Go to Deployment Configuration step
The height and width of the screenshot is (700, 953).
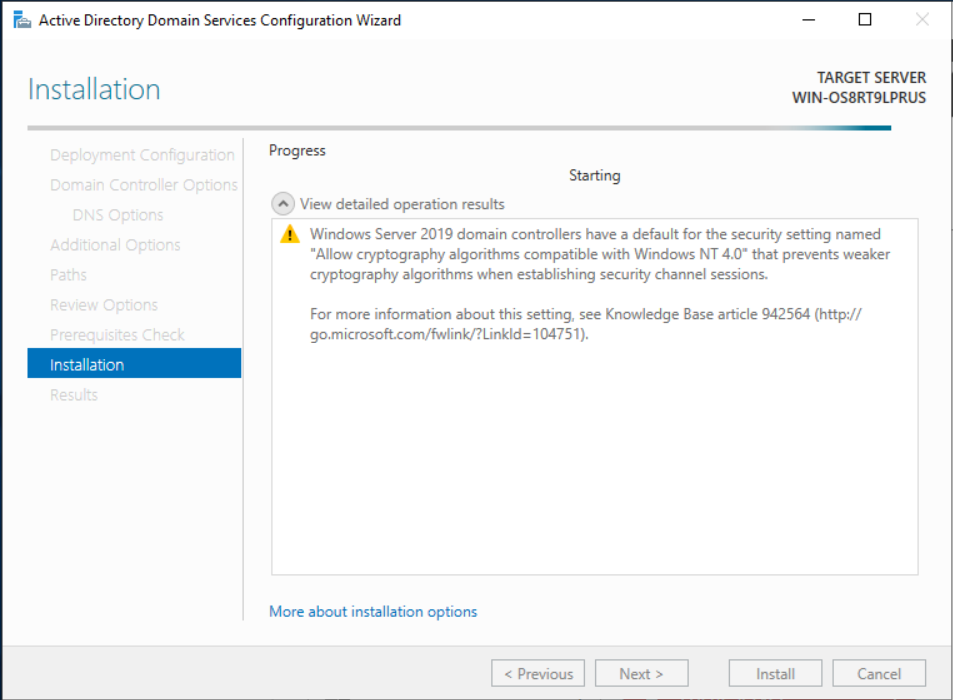pyautogui.click(x=142, y=155)
